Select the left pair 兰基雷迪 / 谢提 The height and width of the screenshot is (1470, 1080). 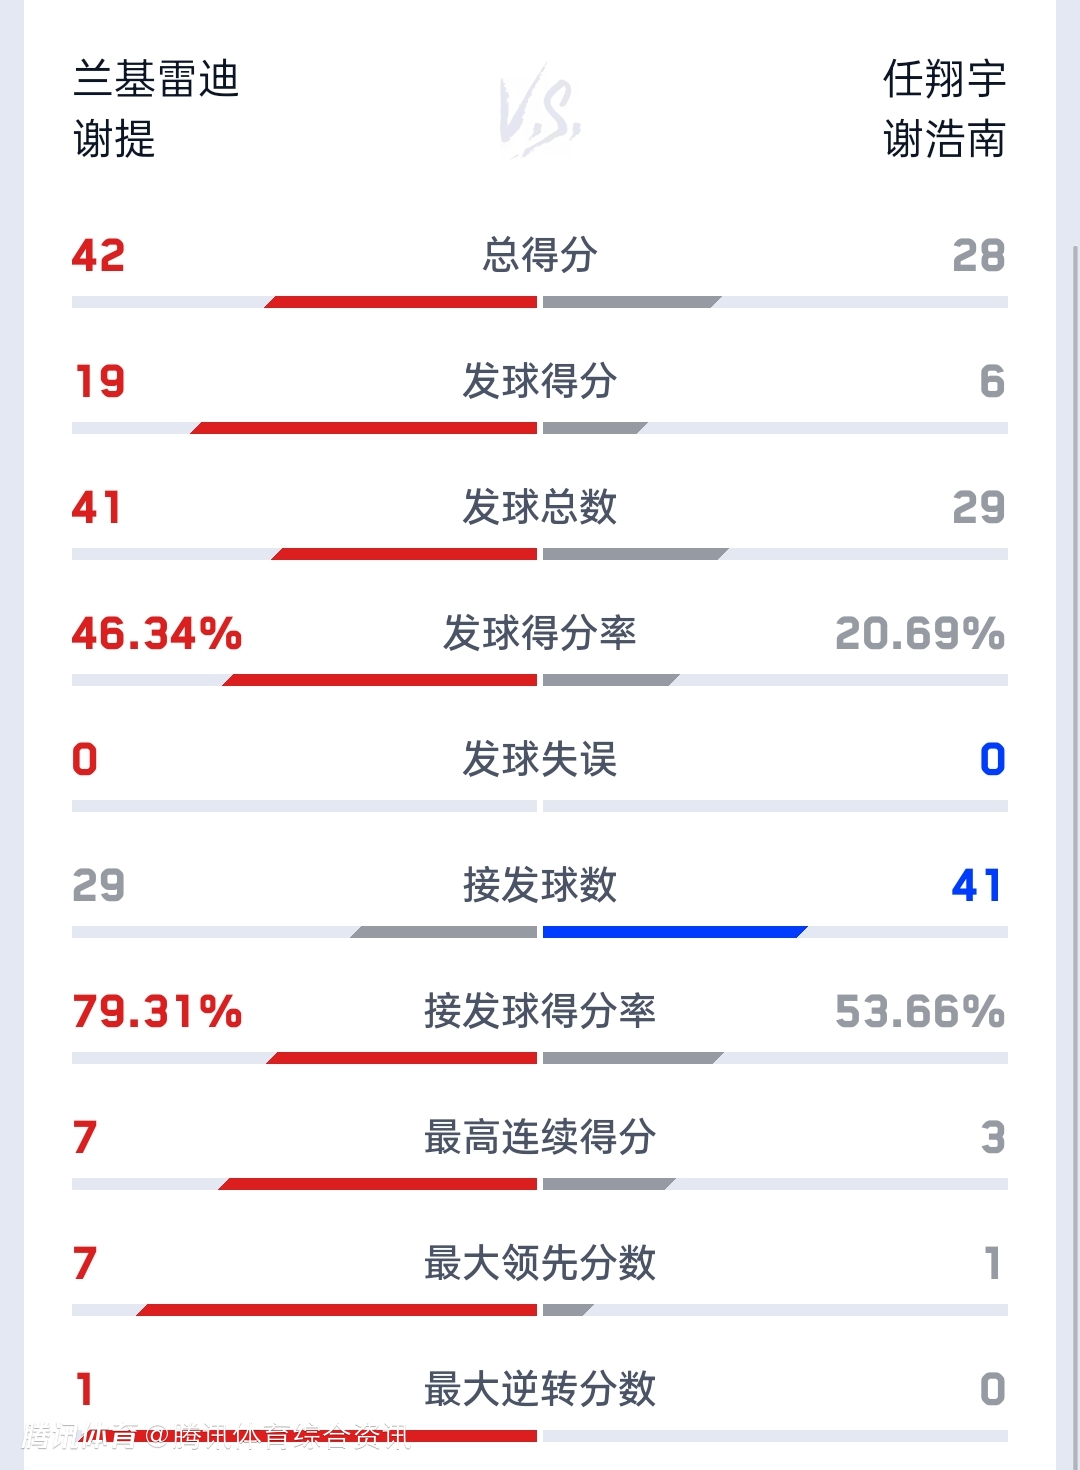(156, 108)
